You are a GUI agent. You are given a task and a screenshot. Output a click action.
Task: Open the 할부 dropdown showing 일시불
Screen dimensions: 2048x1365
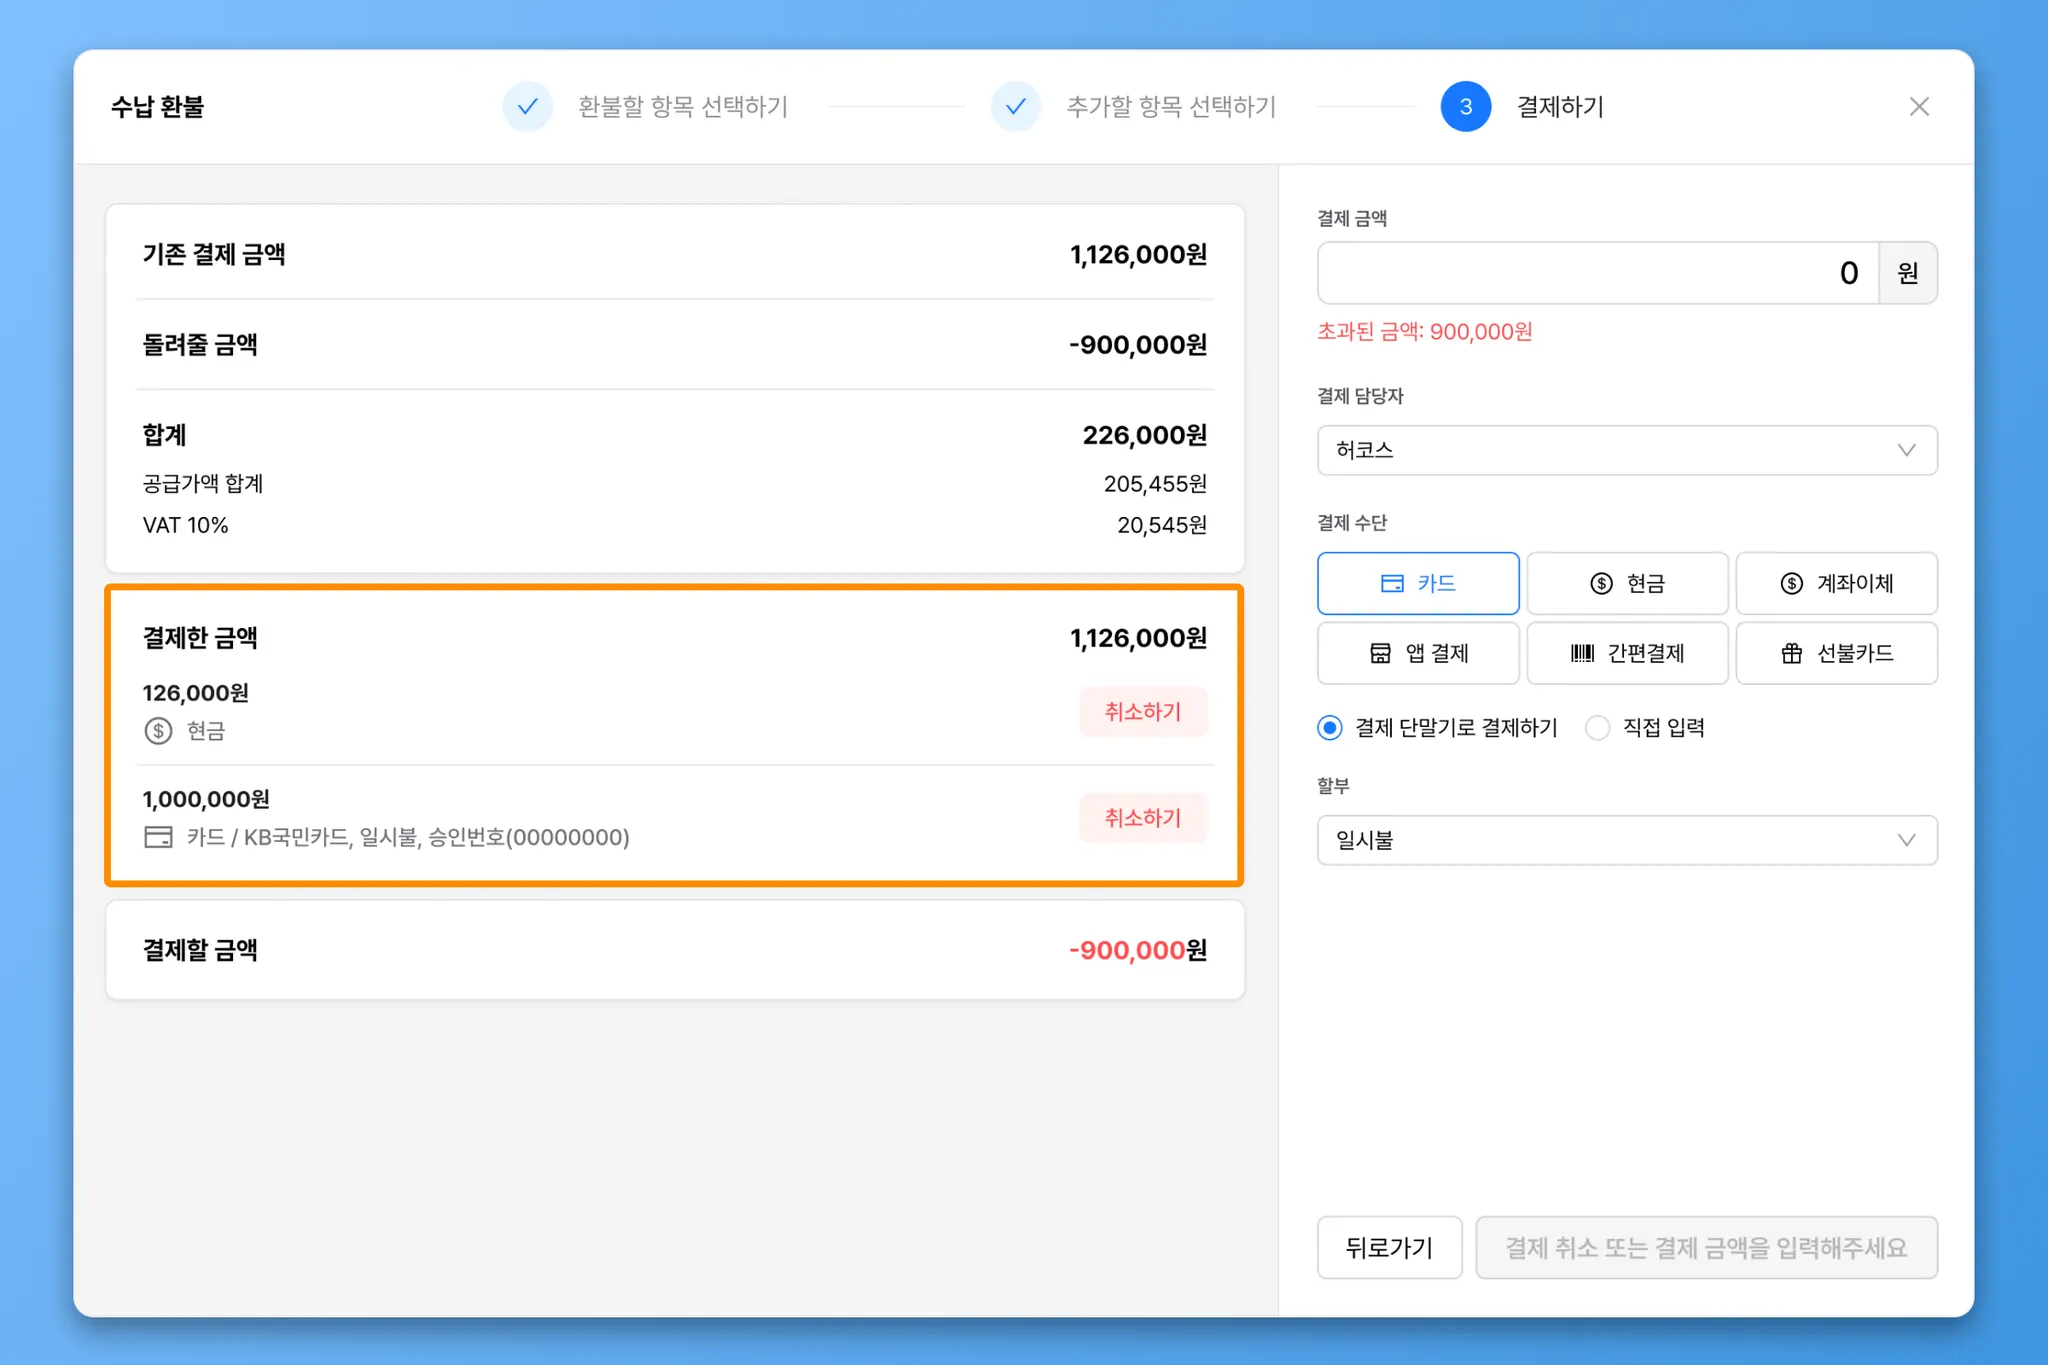[x=1627, y=840]
